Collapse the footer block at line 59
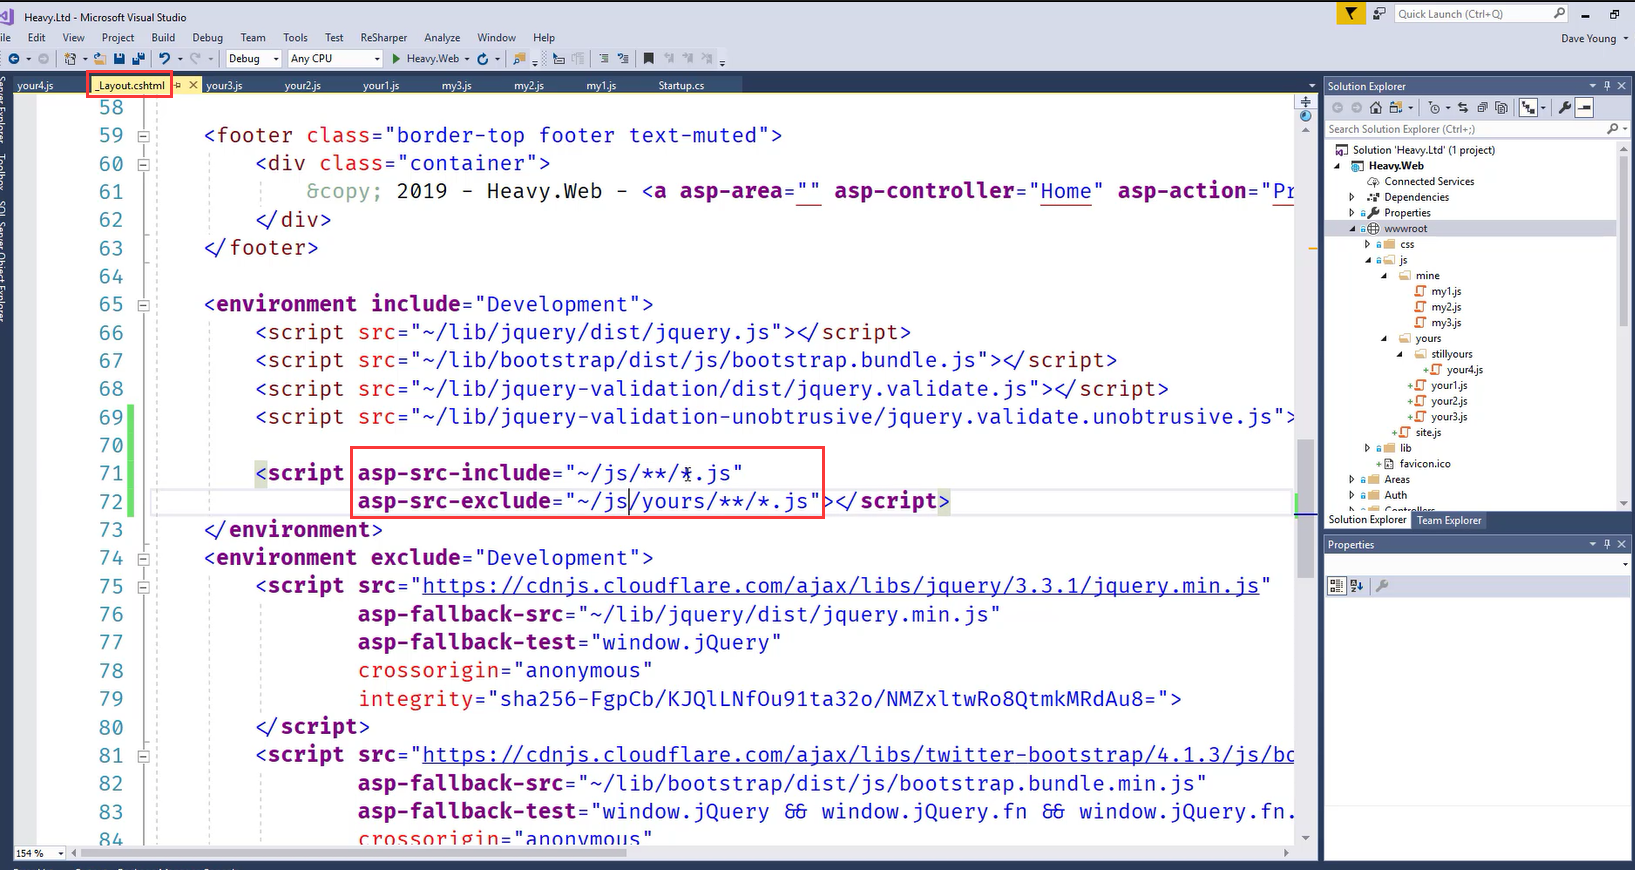Image resolution: width=1635 pixels, height=870 pixels. pos(143,136)
